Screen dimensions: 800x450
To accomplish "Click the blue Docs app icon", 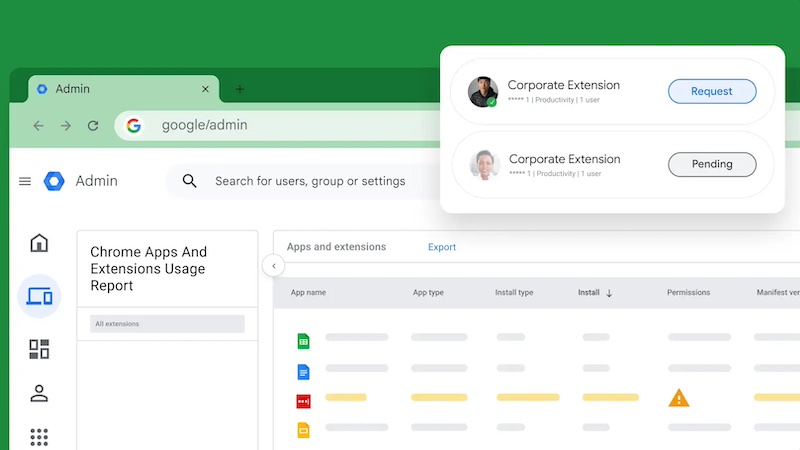I will click(304, 372).
